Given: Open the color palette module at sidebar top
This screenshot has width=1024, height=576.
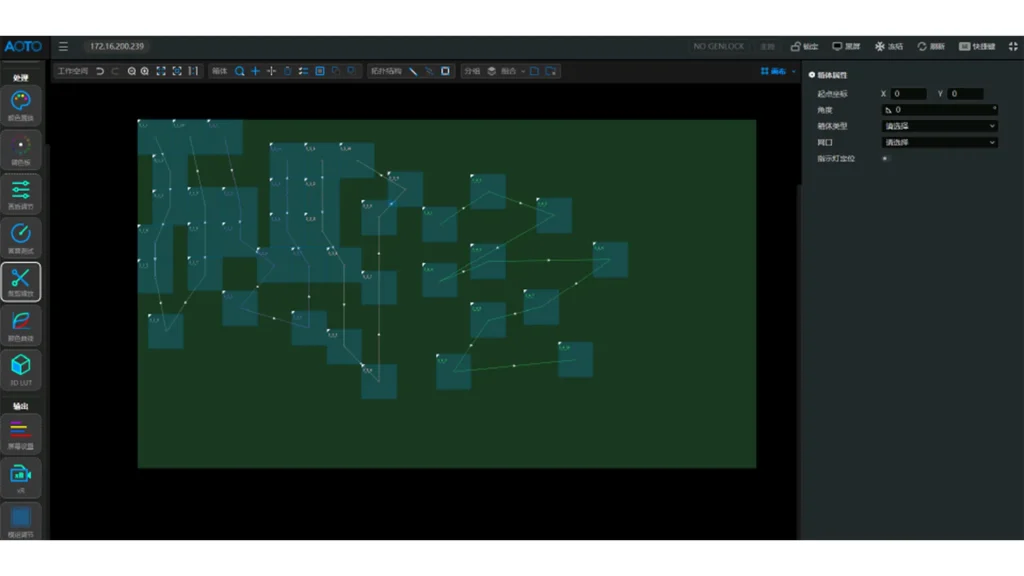Looking at the screenshot, I should point(21,103).
